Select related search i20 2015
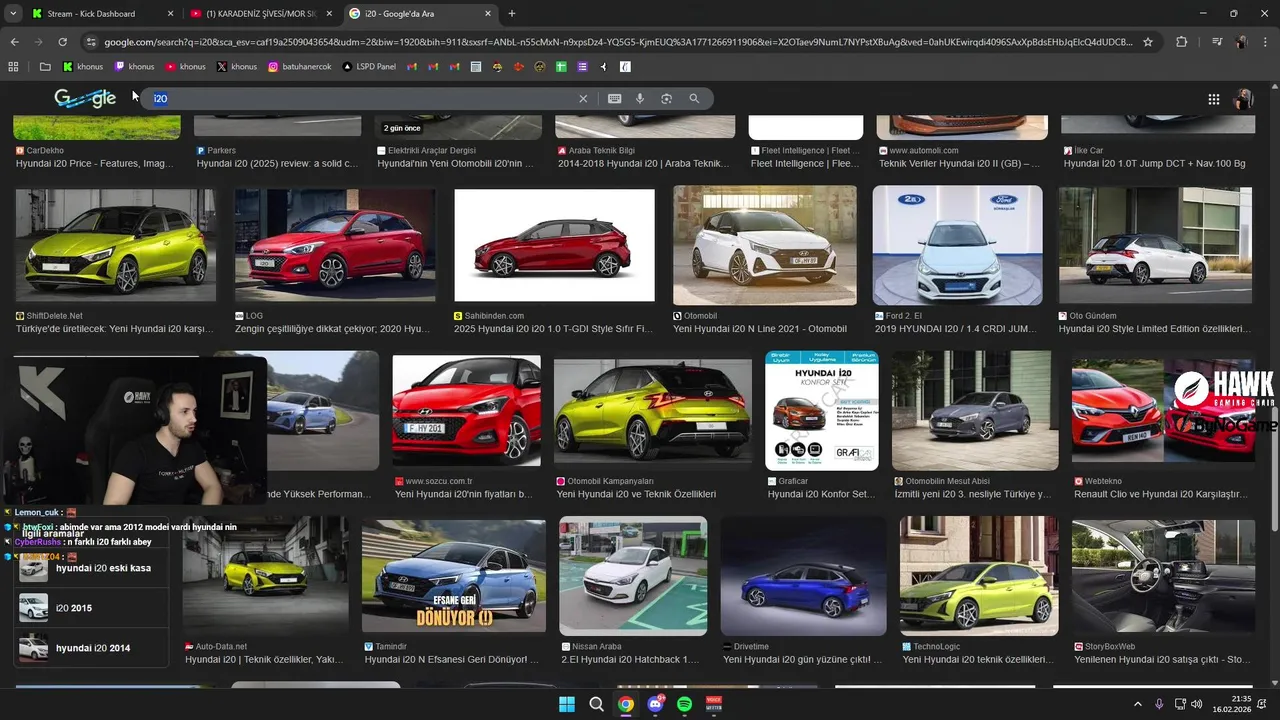Image resolution: width=1280 pixels, height=720 pixels. pos(91,608)
